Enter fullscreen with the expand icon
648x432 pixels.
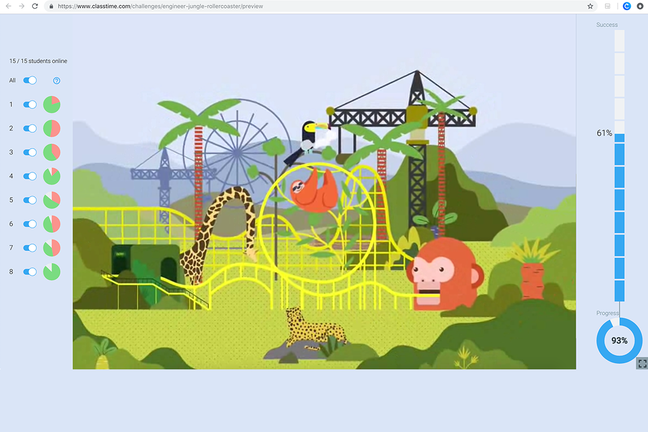[642, 363]
